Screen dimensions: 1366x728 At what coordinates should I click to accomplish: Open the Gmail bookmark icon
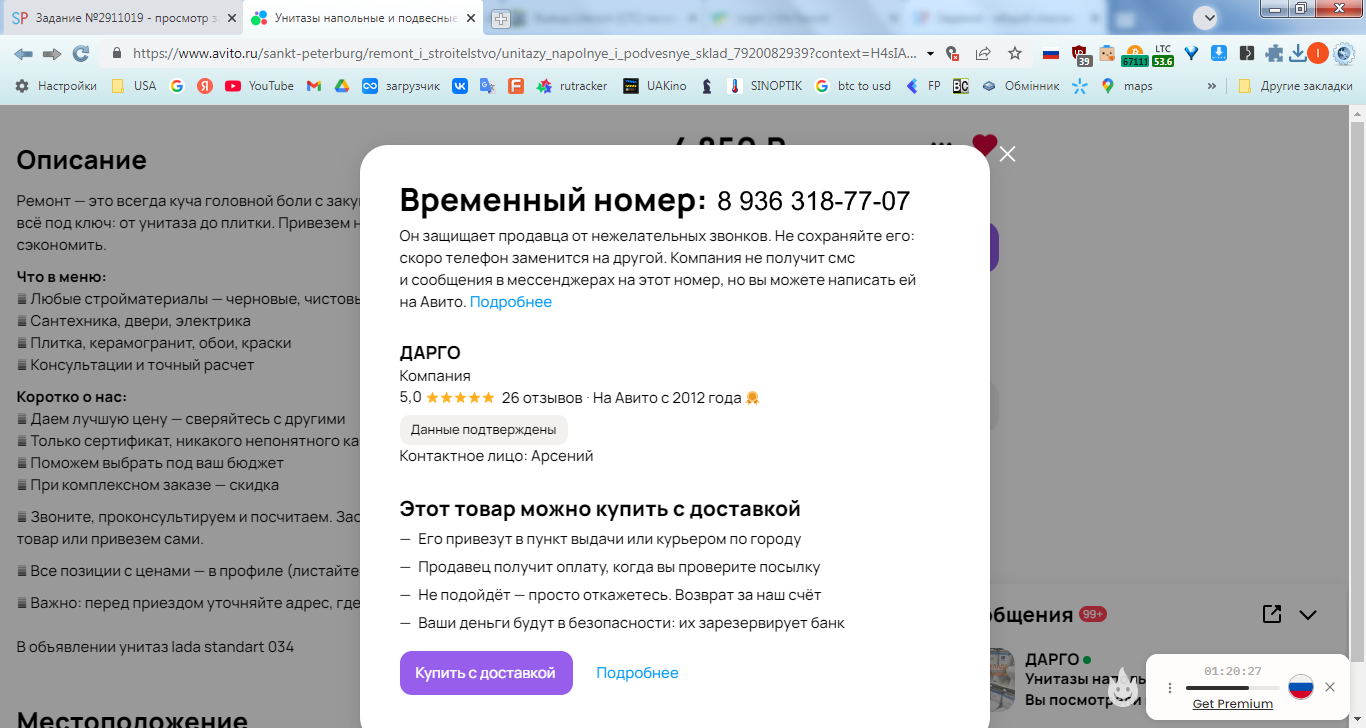click(x=314, y=86)
